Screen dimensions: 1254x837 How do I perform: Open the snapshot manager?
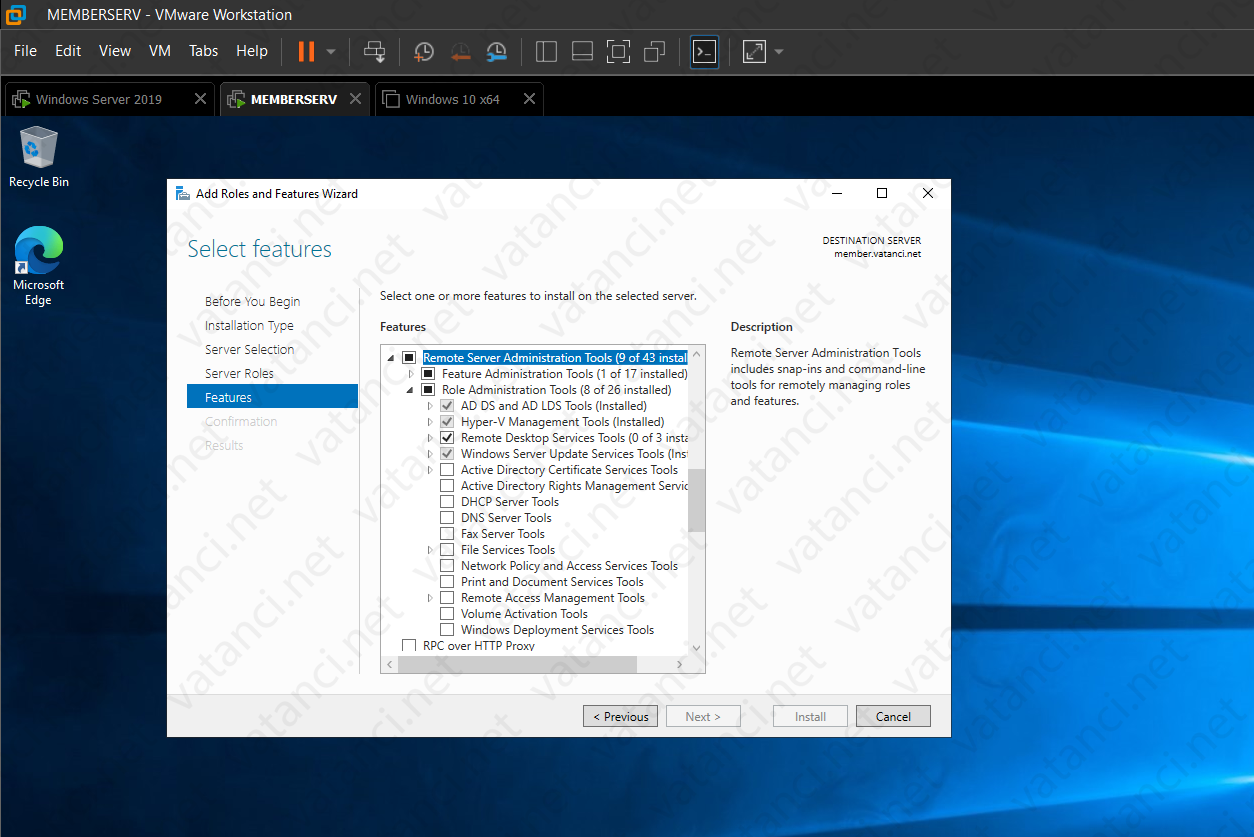coord(496,51)
